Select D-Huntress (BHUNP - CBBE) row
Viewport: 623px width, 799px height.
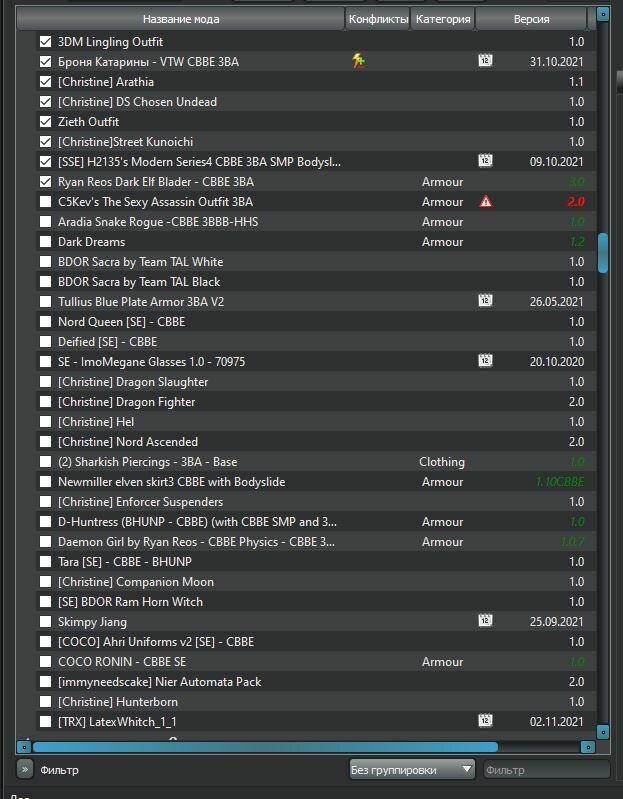point(316,521)
